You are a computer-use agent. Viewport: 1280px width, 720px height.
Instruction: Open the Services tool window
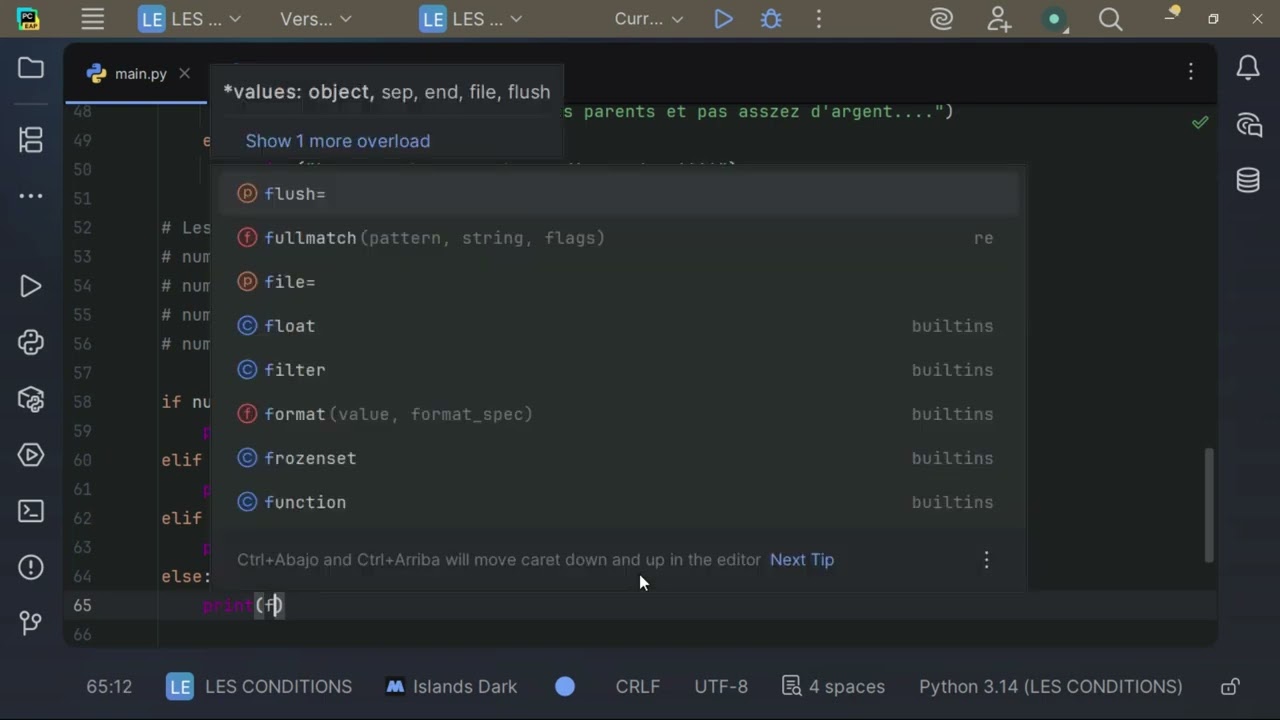(x=31, y=455)
